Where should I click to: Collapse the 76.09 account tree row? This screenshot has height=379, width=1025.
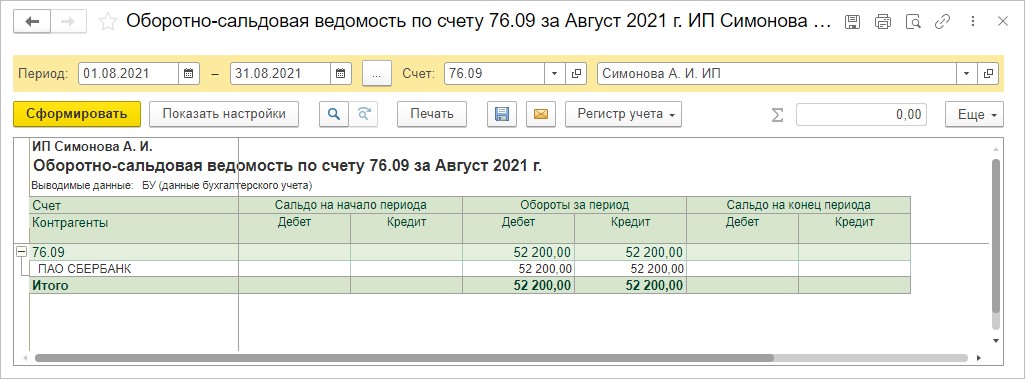(22, 252)
